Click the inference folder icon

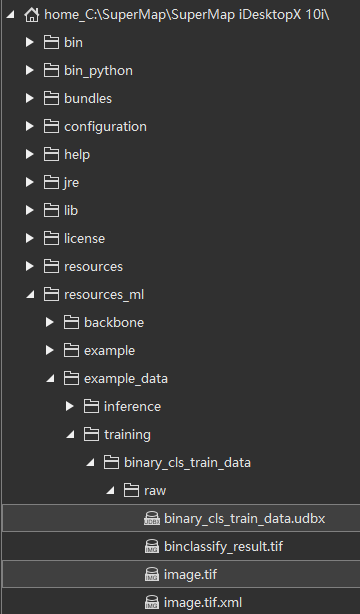tap(91, 406)
